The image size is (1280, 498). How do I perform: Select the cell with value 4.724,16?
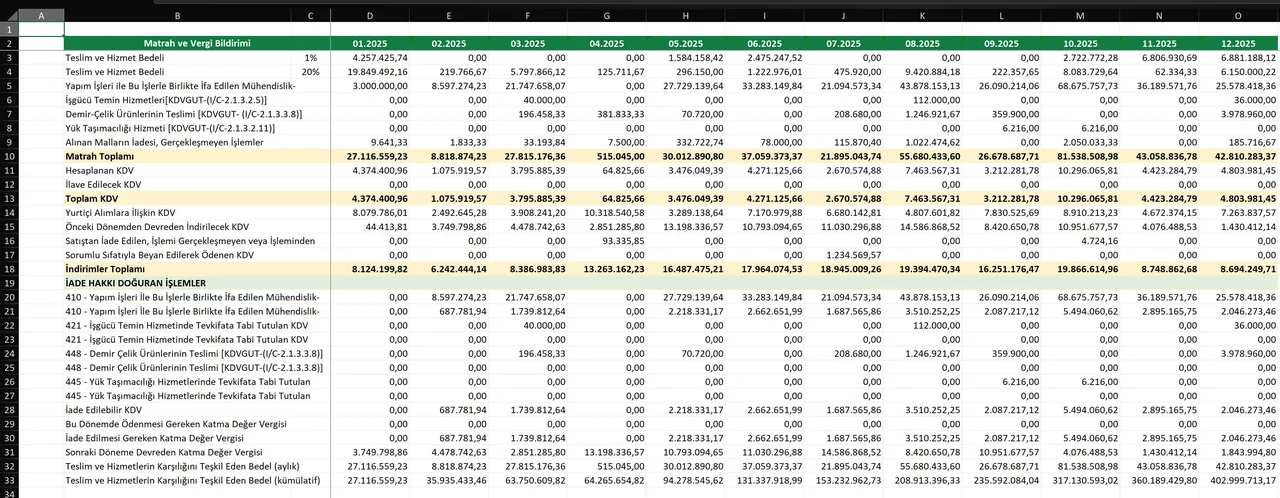coord(1079,241)
